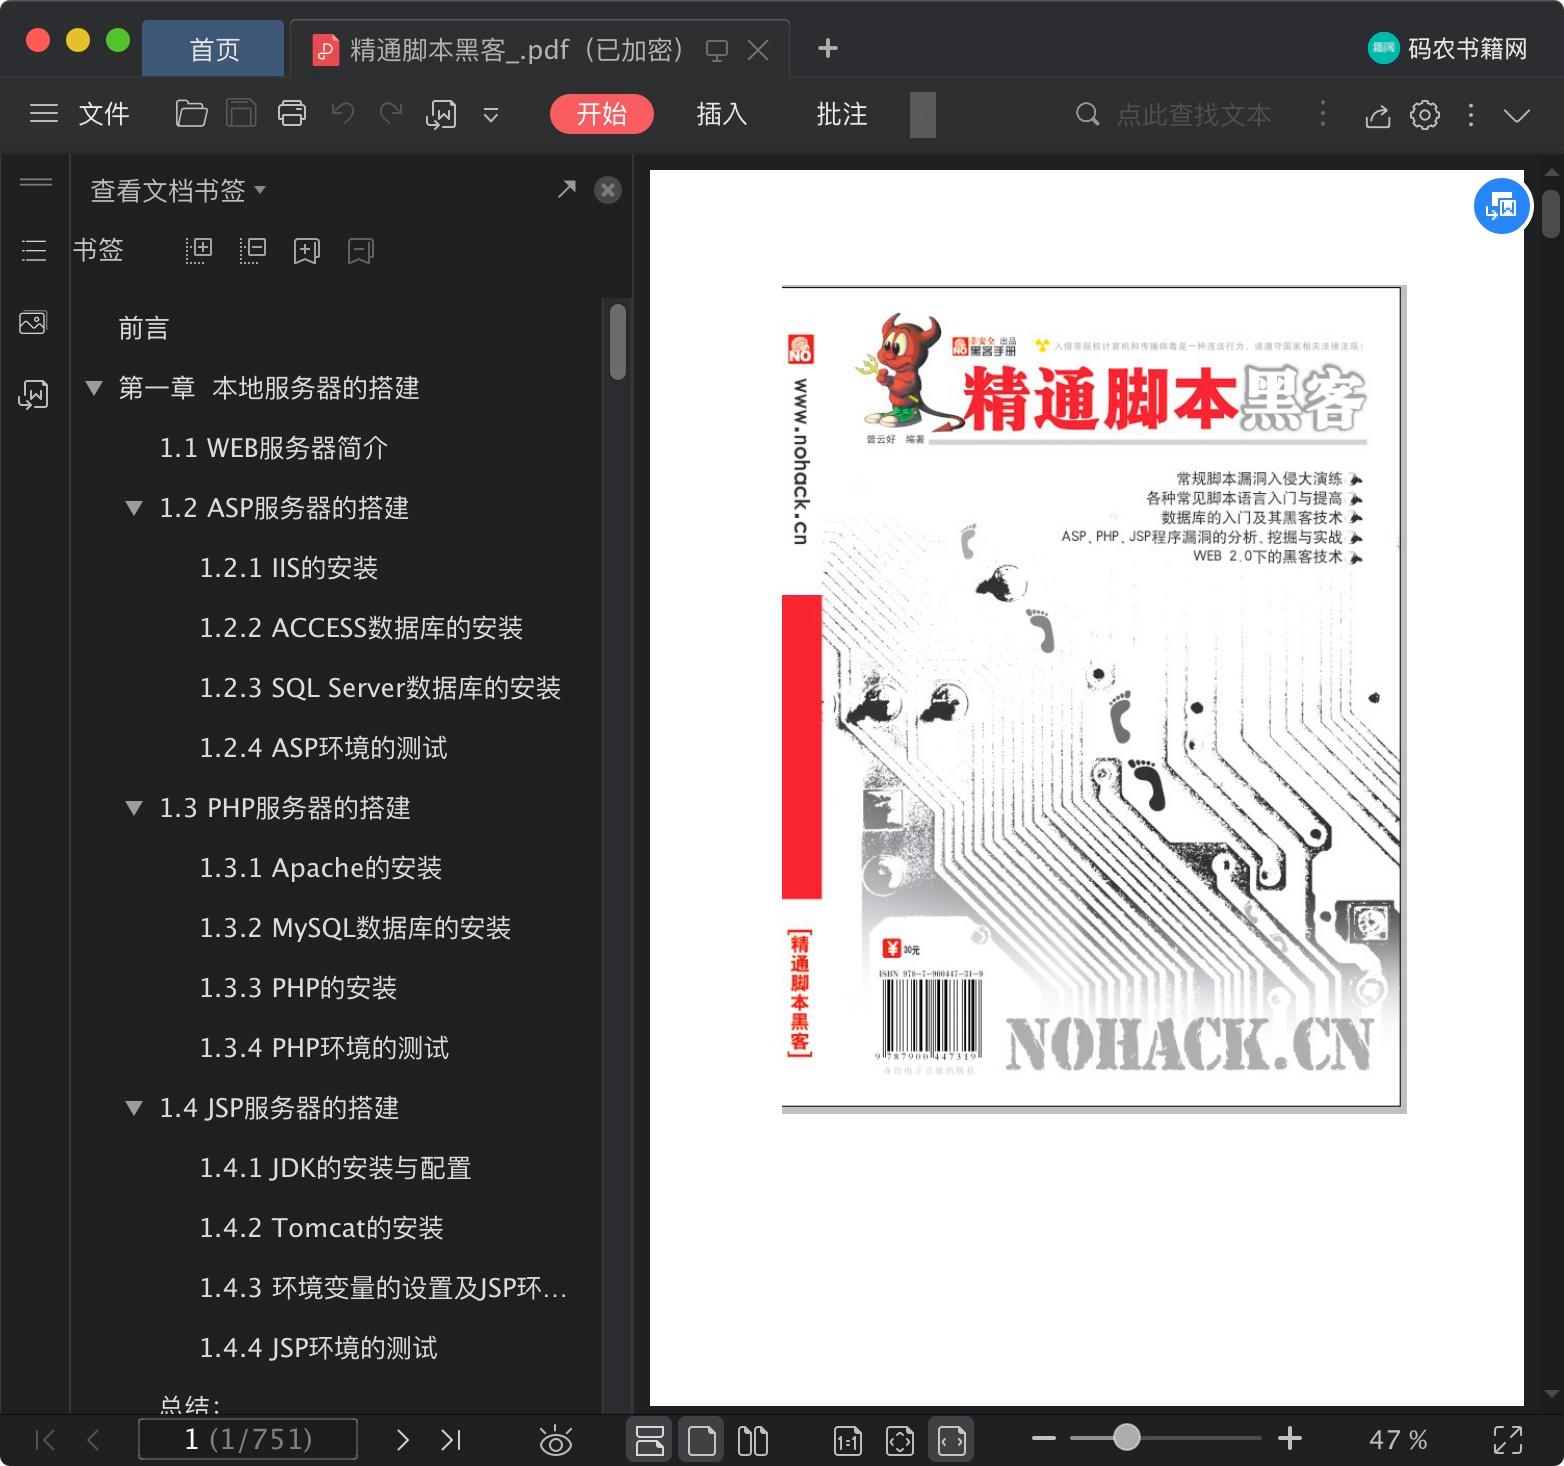Click the page number field 1 (1/751)
The width and height of the screenshot is (1564, 1466).
coord(248,1439)
